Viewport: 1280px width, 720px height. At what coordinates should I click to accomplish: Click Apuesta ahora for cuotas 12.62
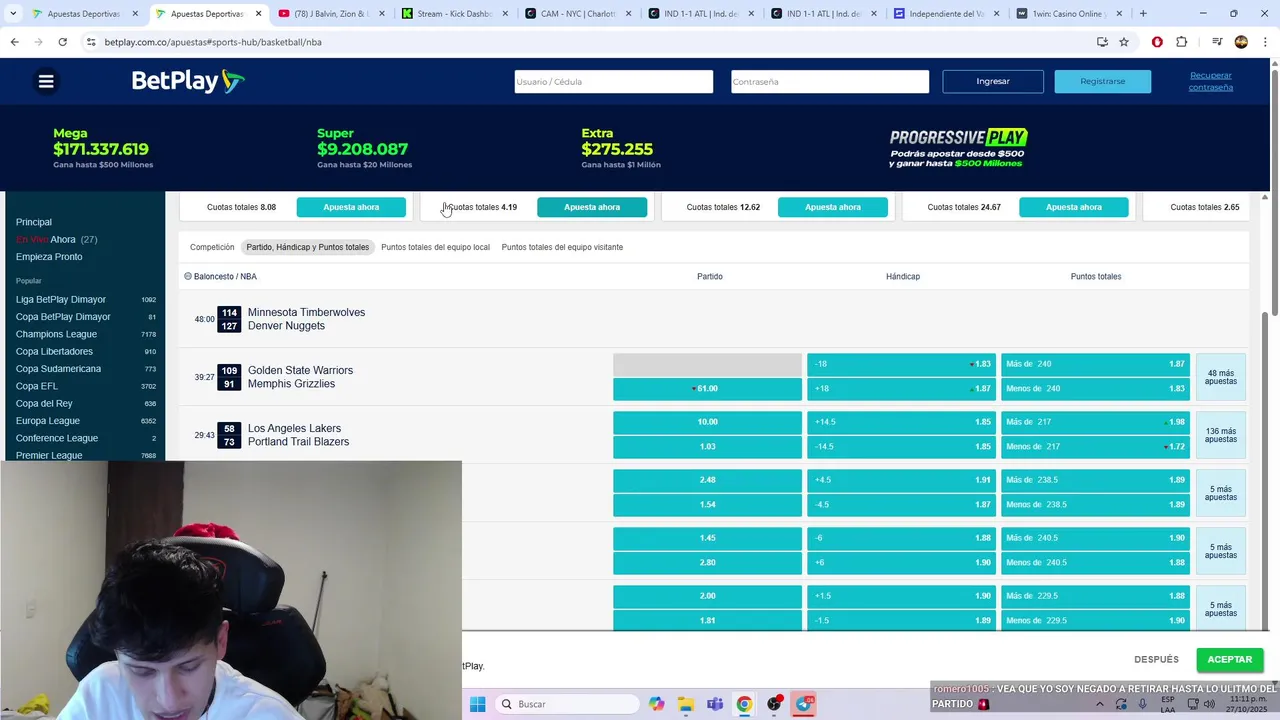point(833,207)
